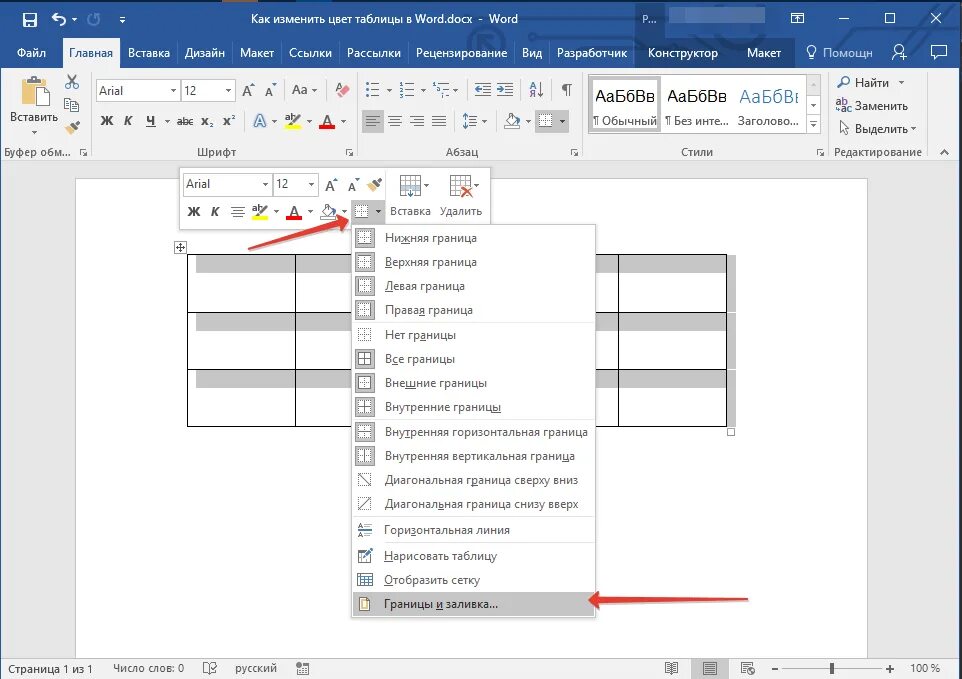Image resolution: width=962 pixels, height=679 pixels.
Task: Apply ribbon yellow text highlight color
Action: pyautogui.click(x=293, y=121)
